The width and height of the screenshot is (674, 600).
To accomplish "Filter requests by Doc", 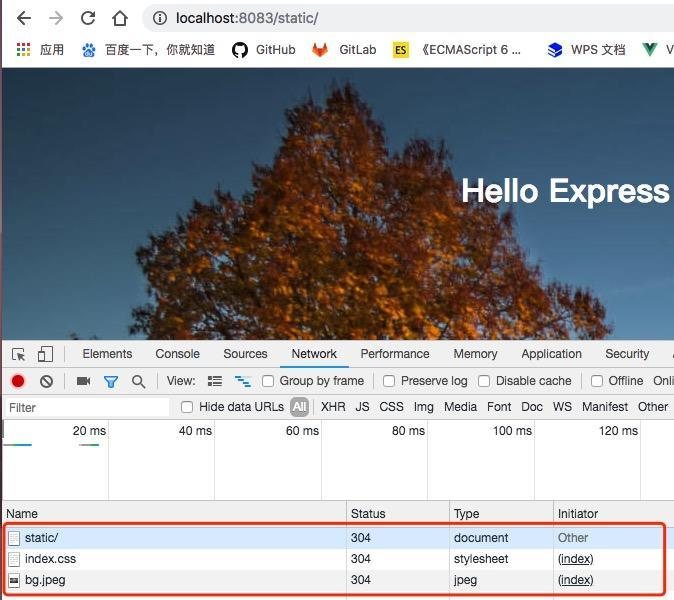I will (532, 407).
